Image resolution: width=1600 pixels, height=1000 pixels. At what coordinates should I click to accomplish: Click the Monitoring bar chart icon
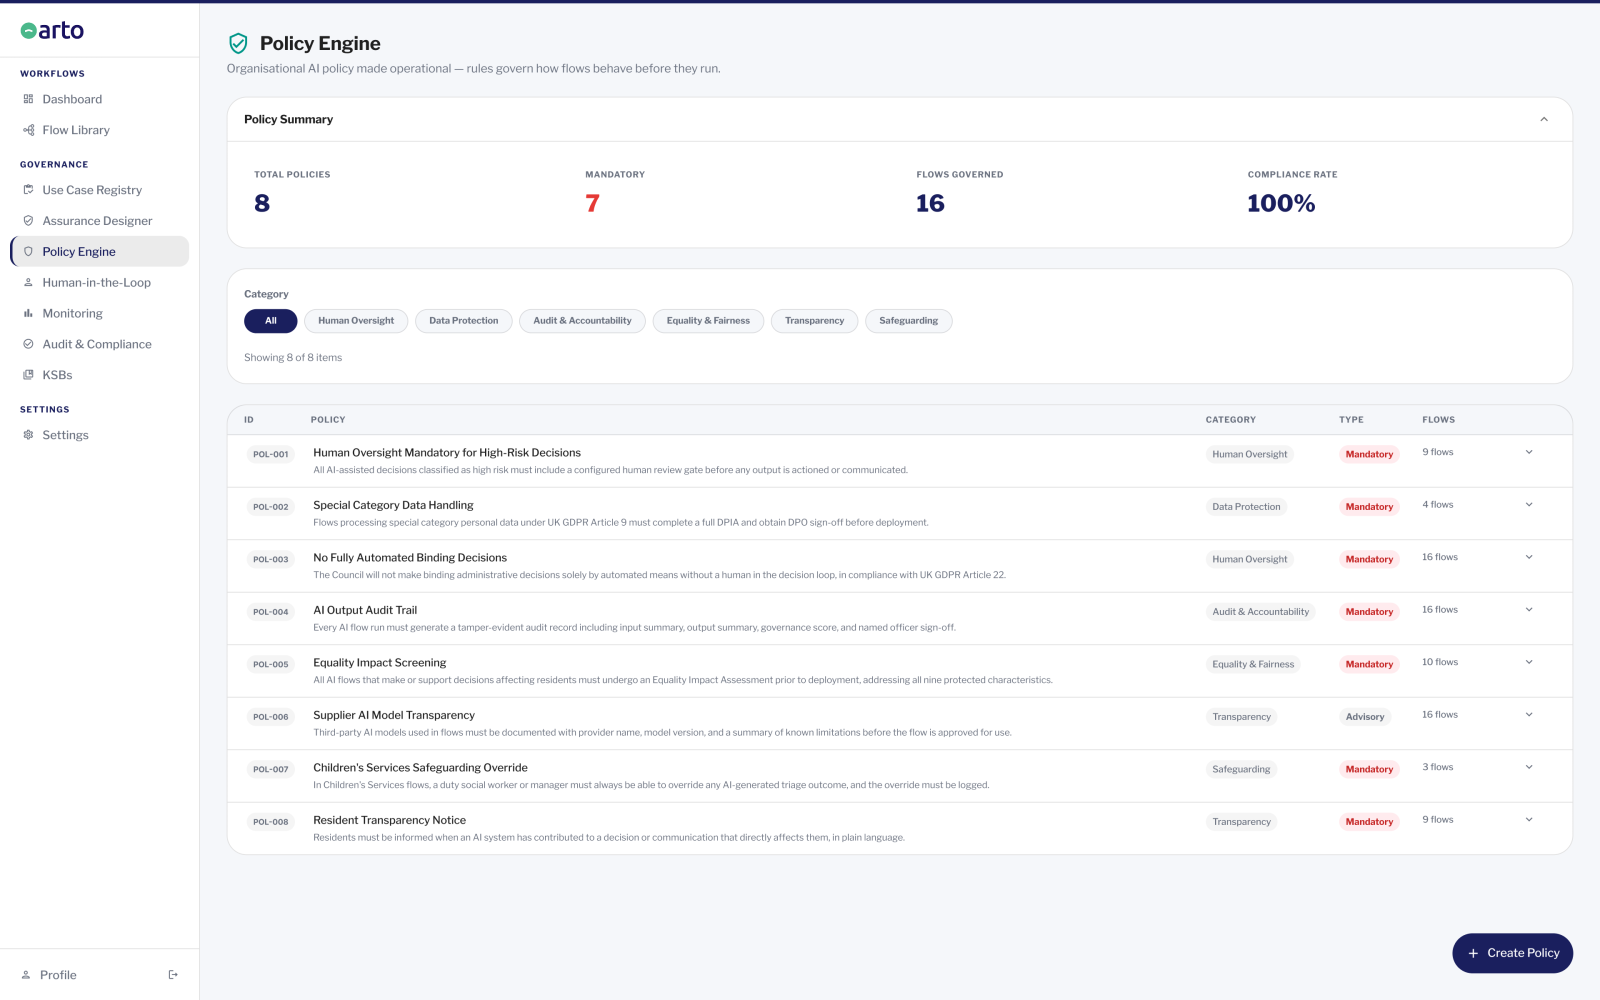(28, 314)
